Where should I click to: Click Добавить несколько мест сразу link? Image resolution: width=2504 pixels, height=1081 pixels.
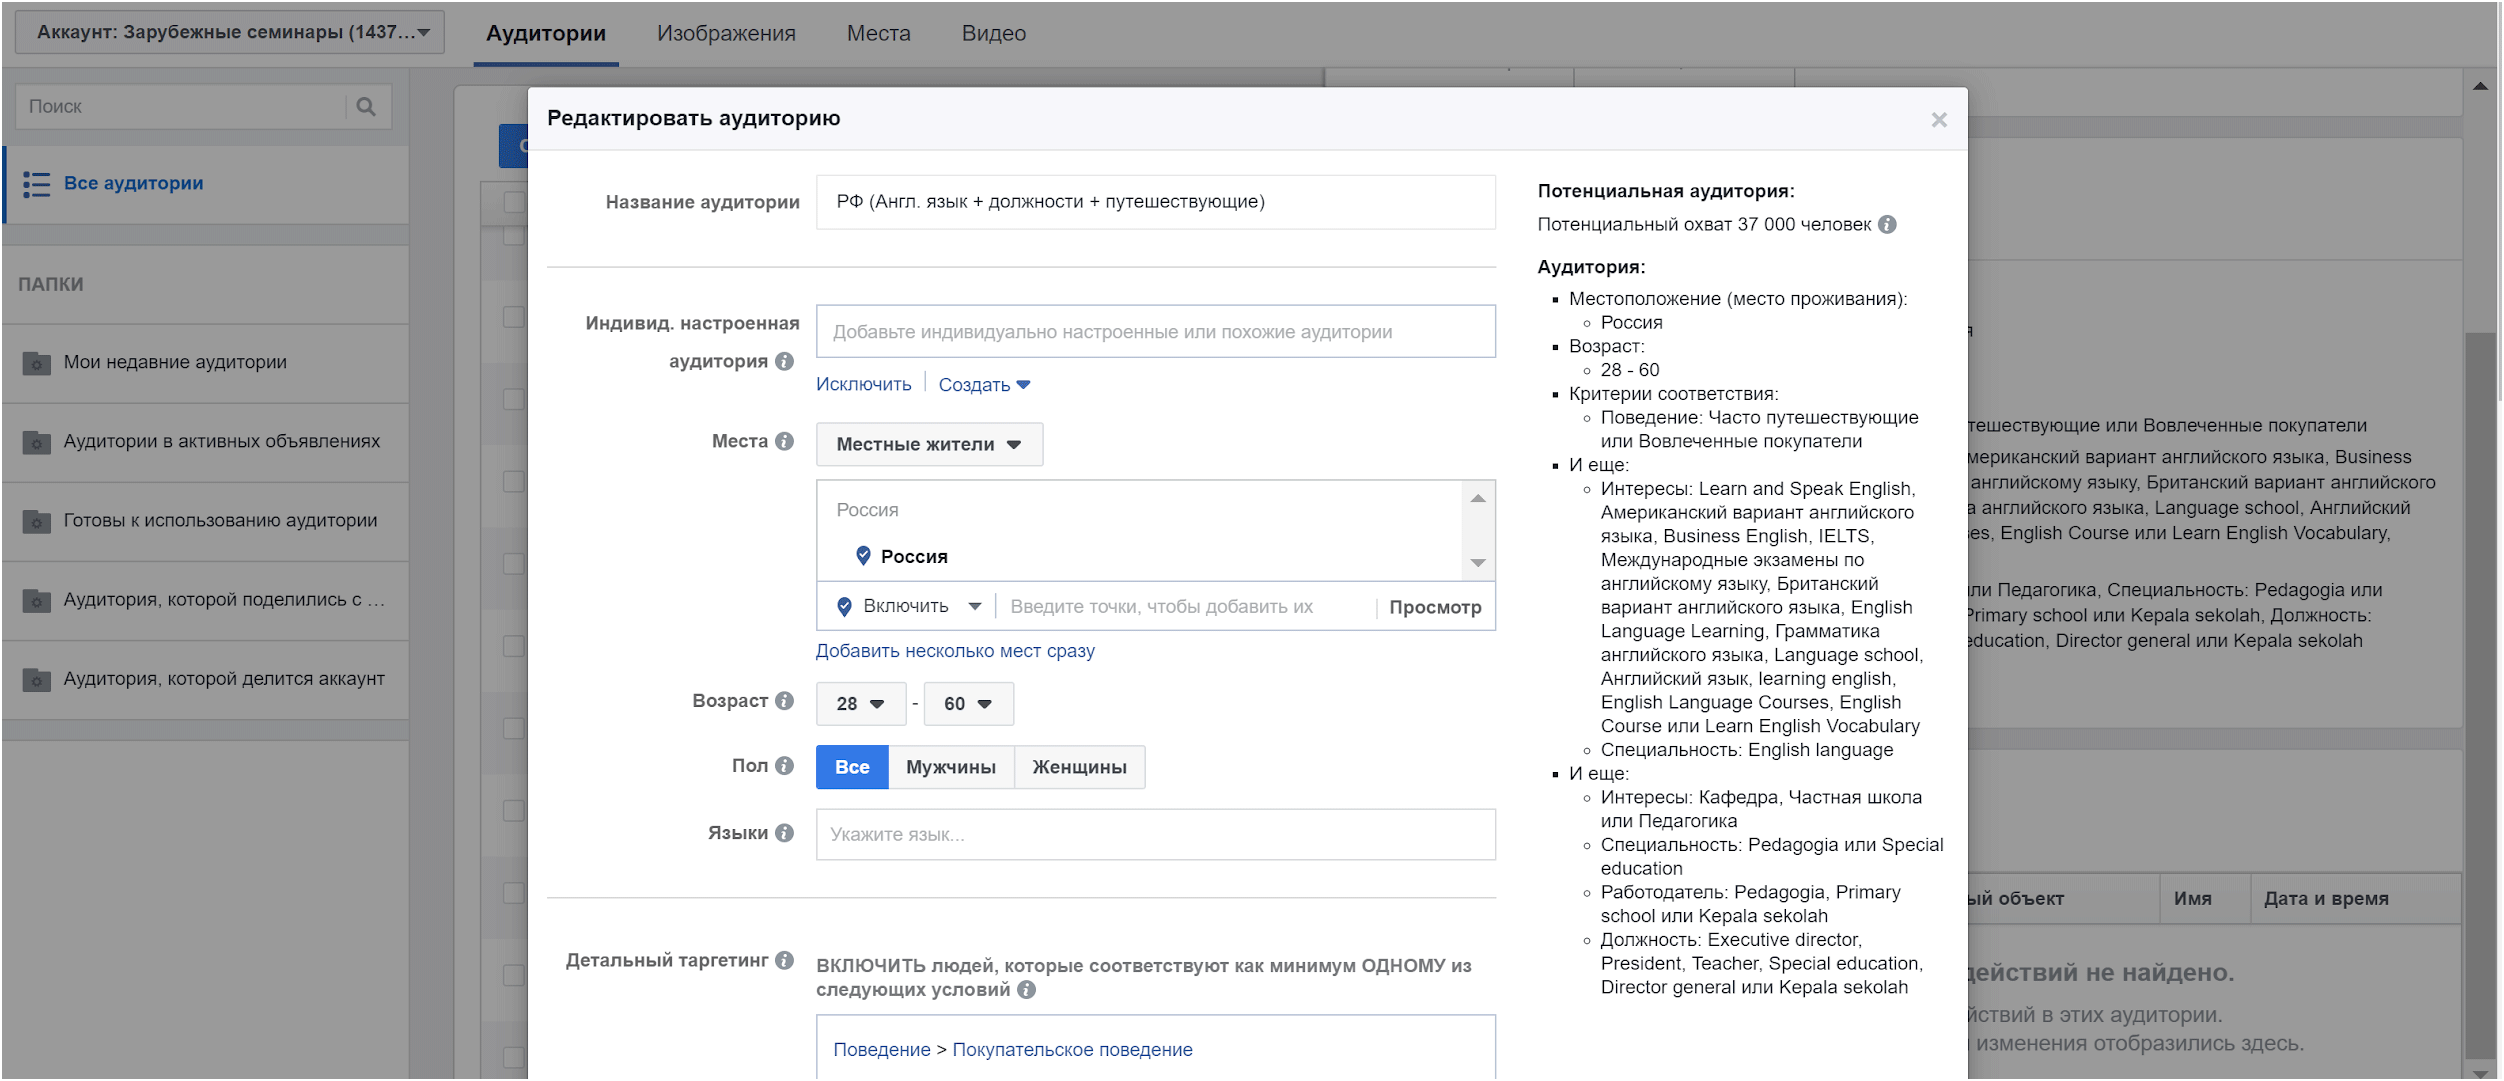(955, 651)
